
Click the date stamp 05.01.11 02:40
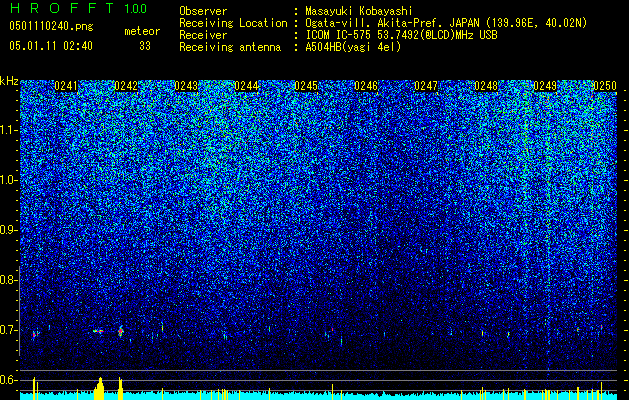[x=51, y=46]
